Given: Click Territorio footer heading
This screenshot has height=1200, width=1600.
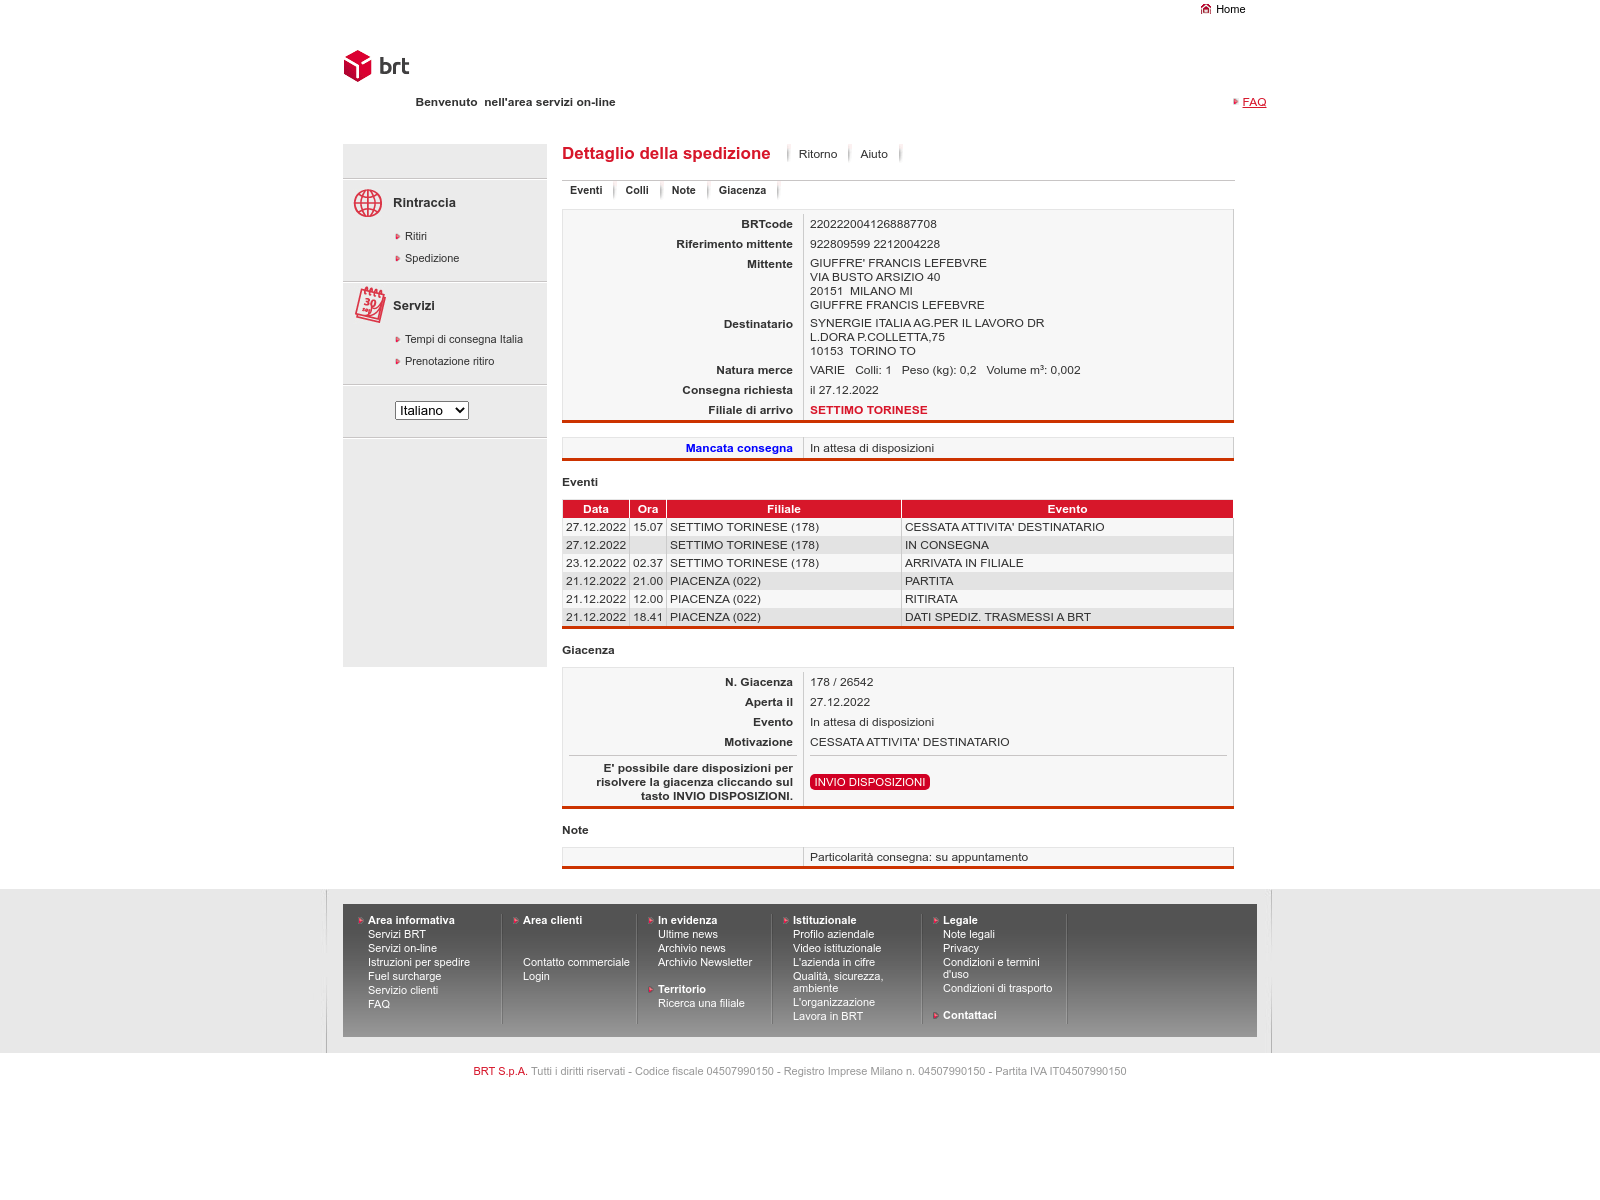Looking at the screenshot, I should tap(682, 989).
